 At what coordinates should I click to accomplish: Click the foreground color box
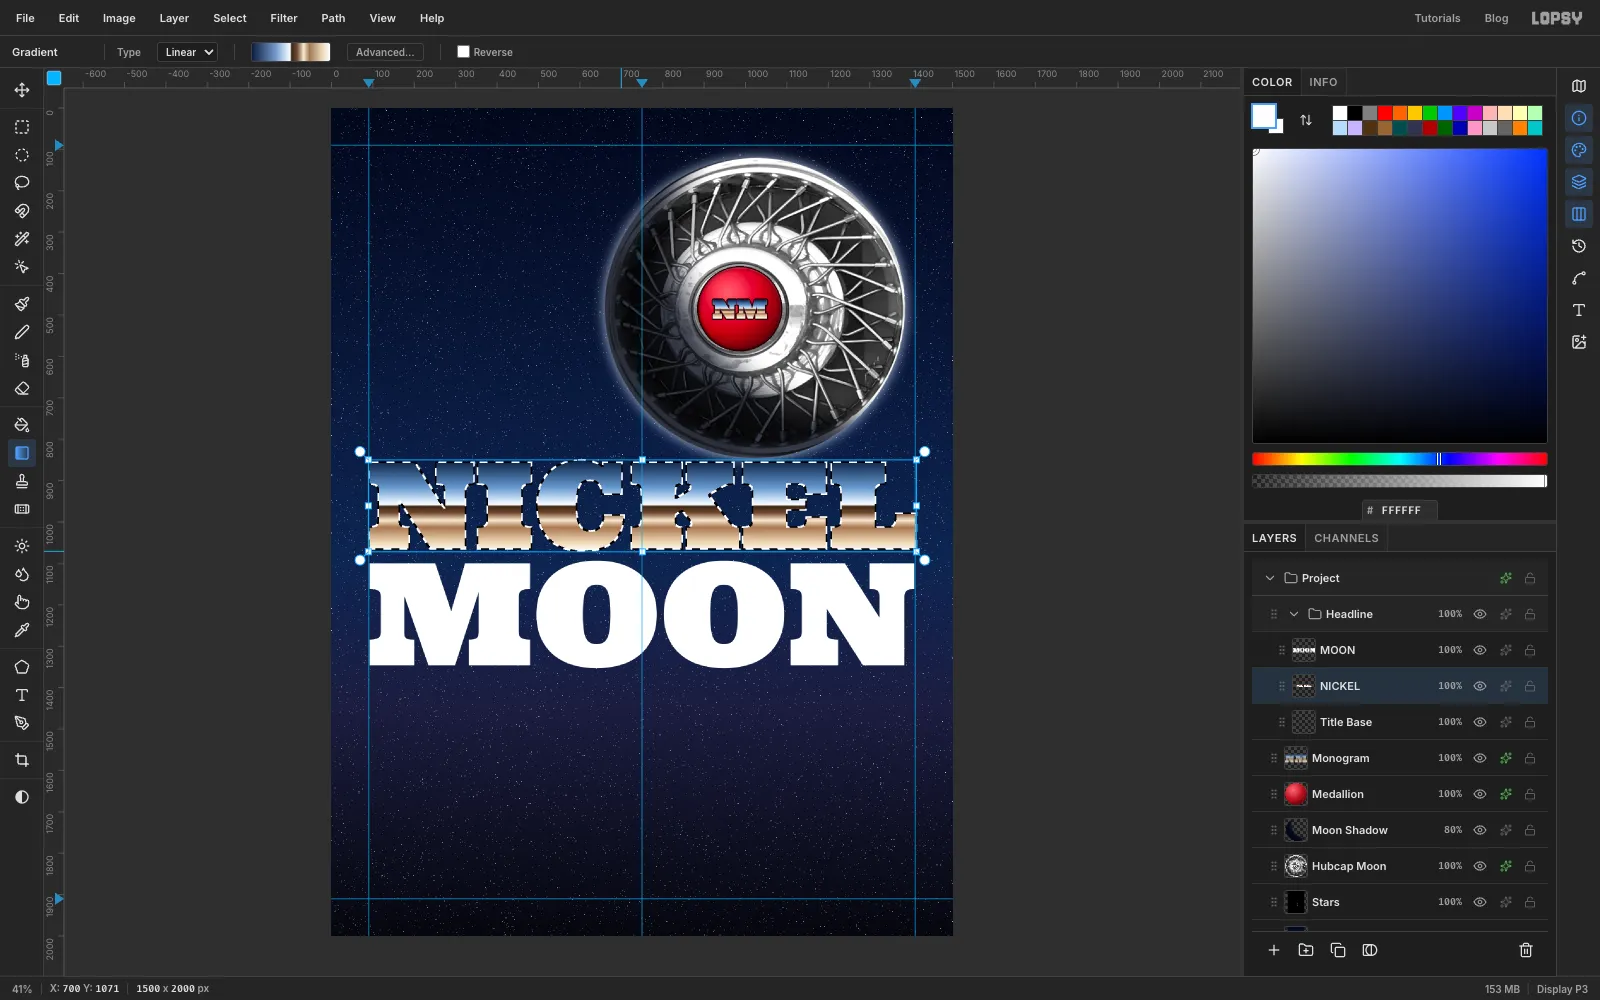coord(1263,115)
